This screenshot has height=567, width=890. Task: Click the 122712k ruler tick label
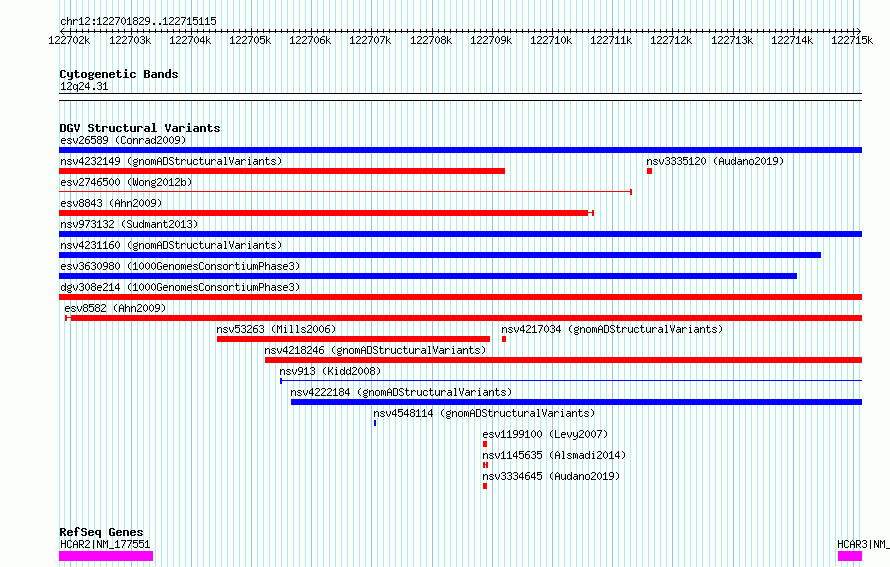[671, 40]
